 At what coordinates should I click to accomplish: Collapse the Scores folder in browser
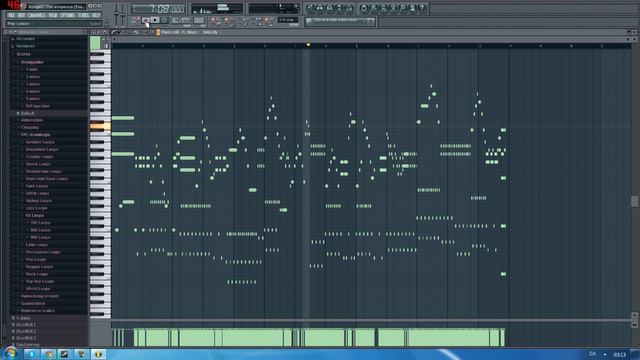click(23, 54)
